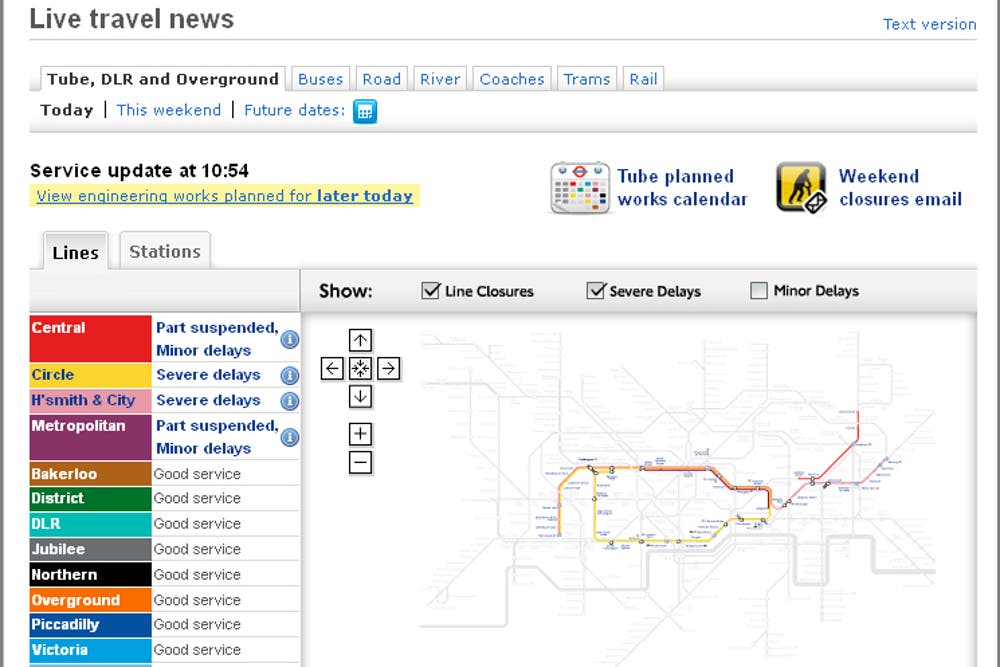Open the Text version link
This screenshot has width=1000, height=667.
click(x=929, y=24)
